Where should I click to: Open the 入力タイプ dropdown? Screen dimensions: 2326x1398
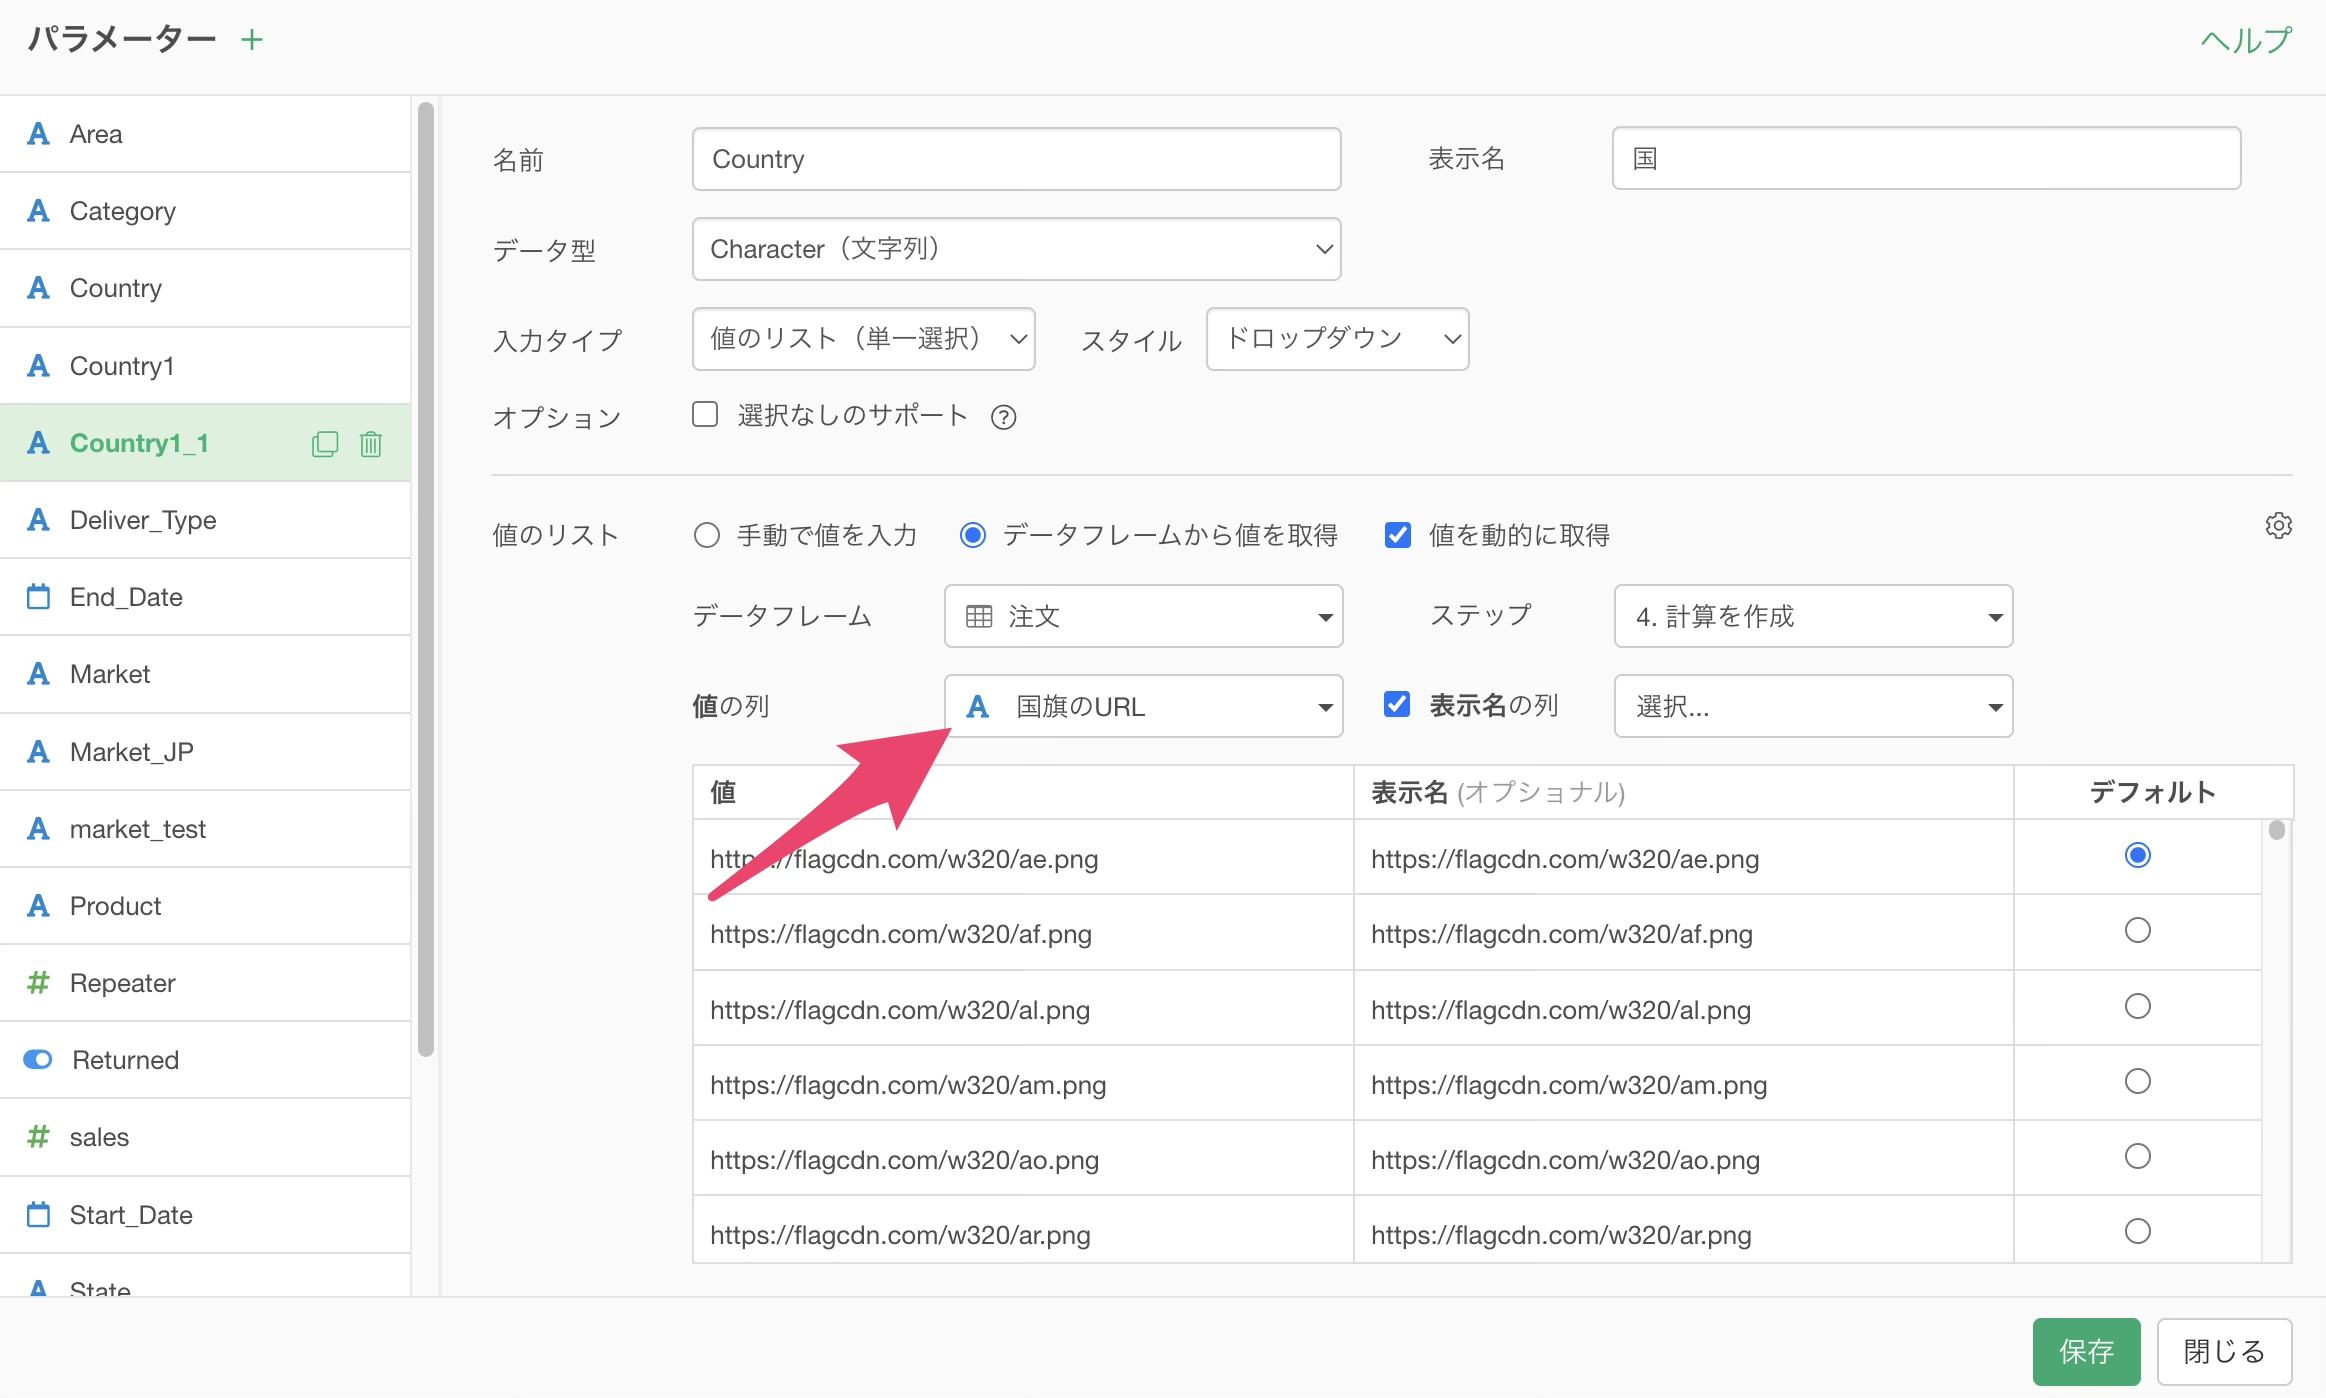click(x=863, y=339)
